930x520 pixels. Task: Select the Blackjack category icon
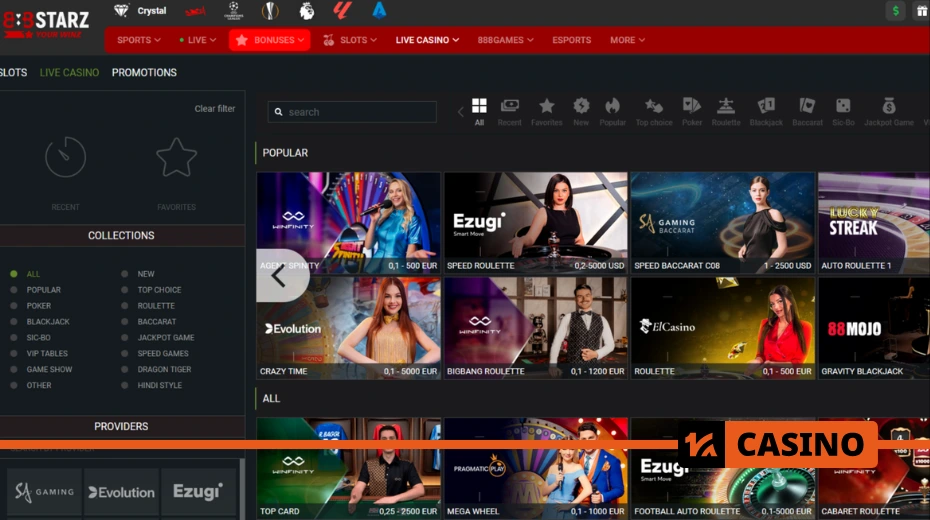click(766, 111)
